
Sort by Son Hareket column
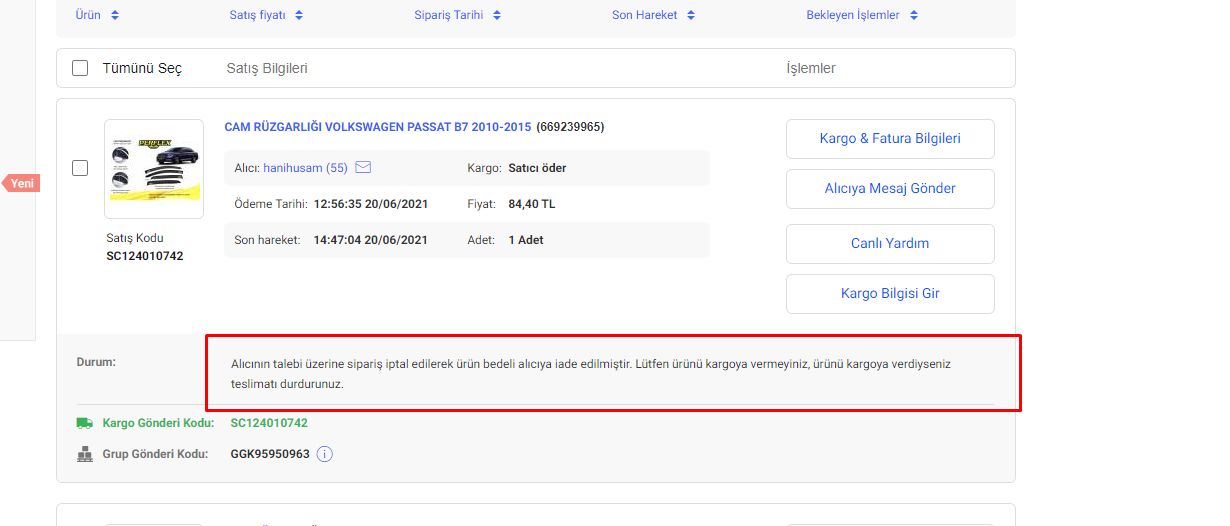653,15
